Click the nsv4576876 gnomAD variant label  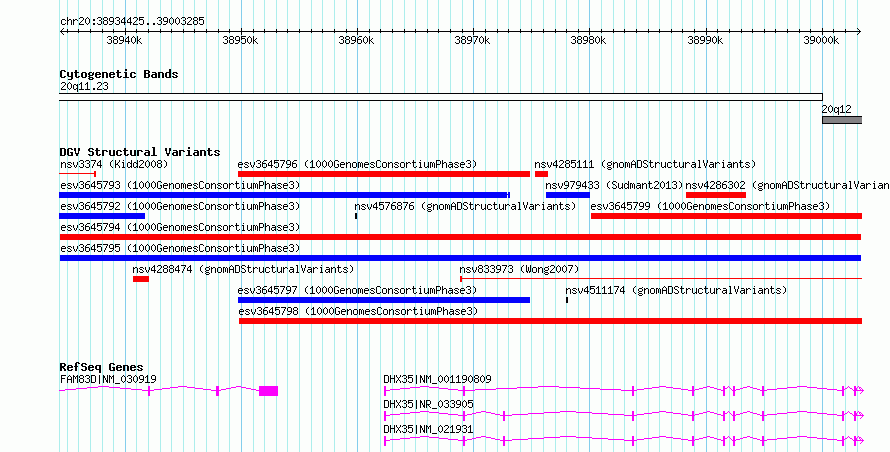point(465,207)
